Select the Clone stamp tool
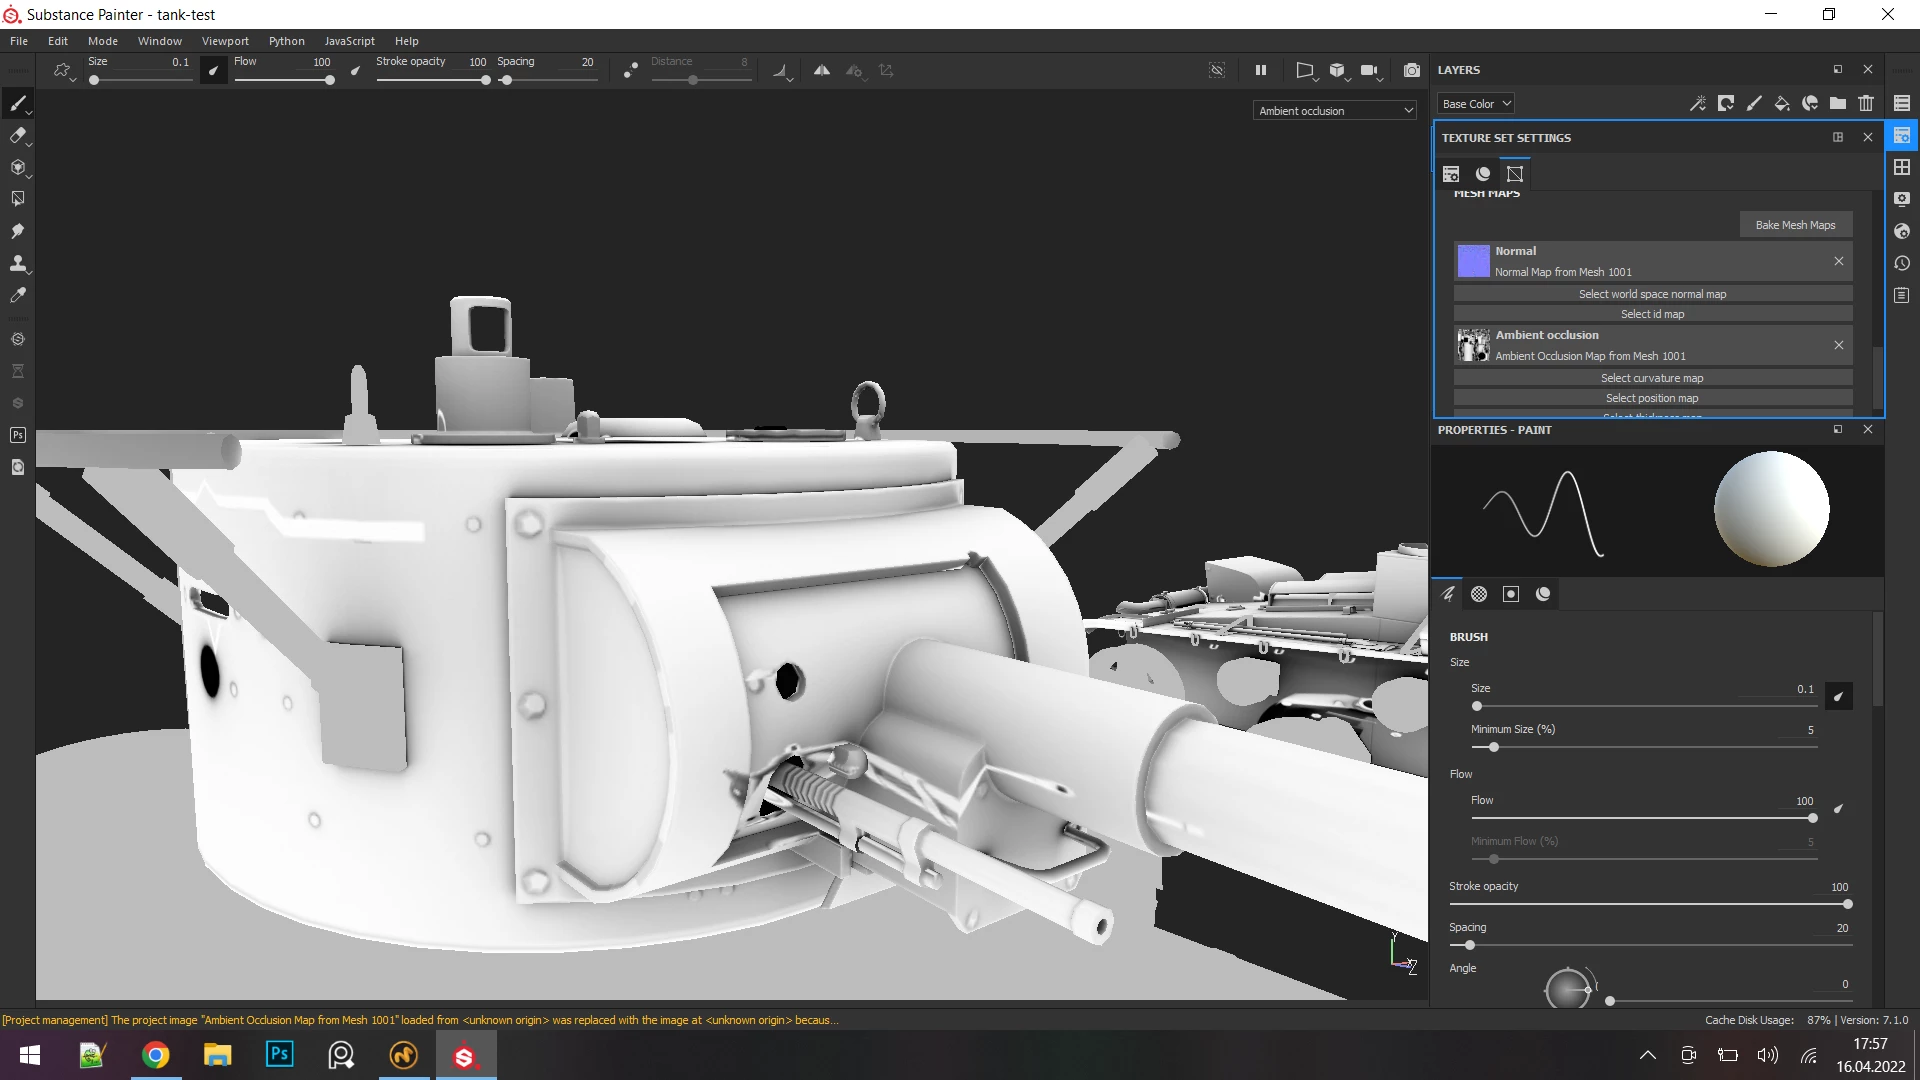Screen dimensions: 1920x1080 click(18, 263)
